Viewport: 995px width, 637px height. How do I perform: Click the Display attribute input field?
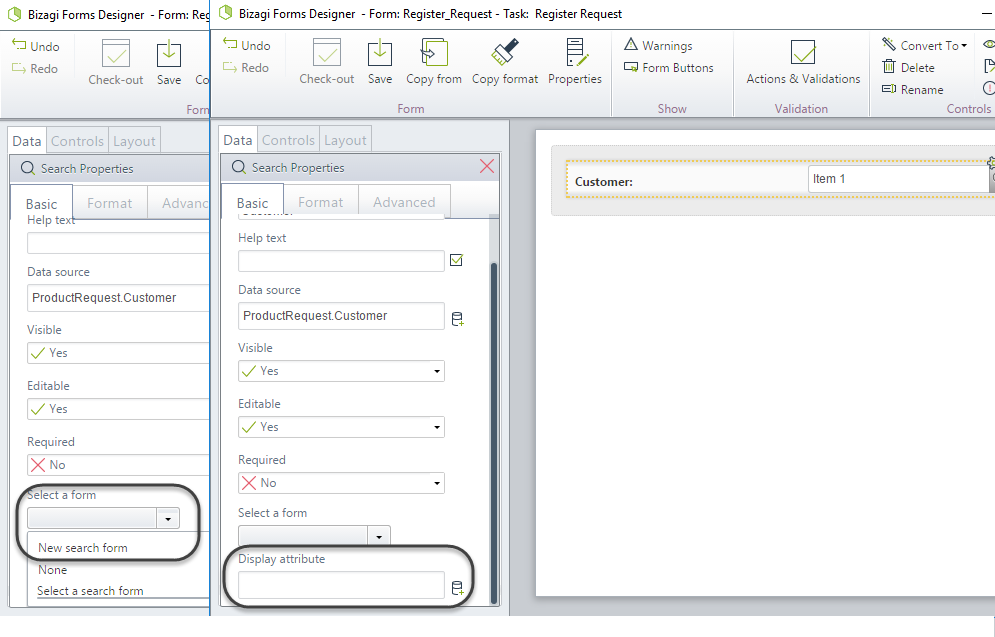[341, 585]
